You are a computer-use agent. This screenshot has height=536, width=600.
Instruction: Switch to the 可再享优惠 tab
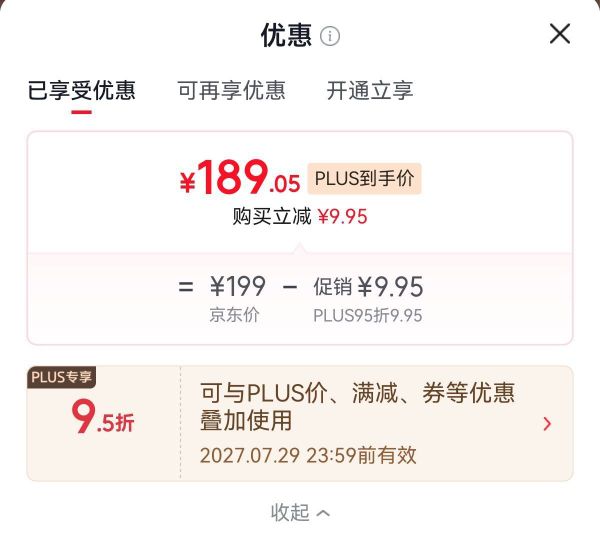pos(232,90)
